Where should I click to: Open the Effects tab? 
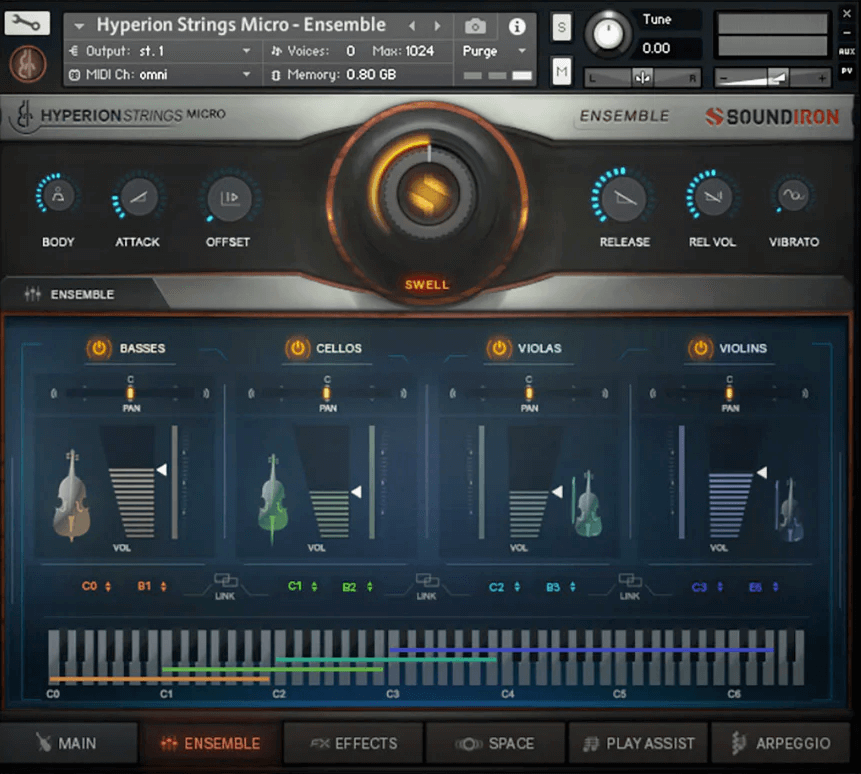354,743
